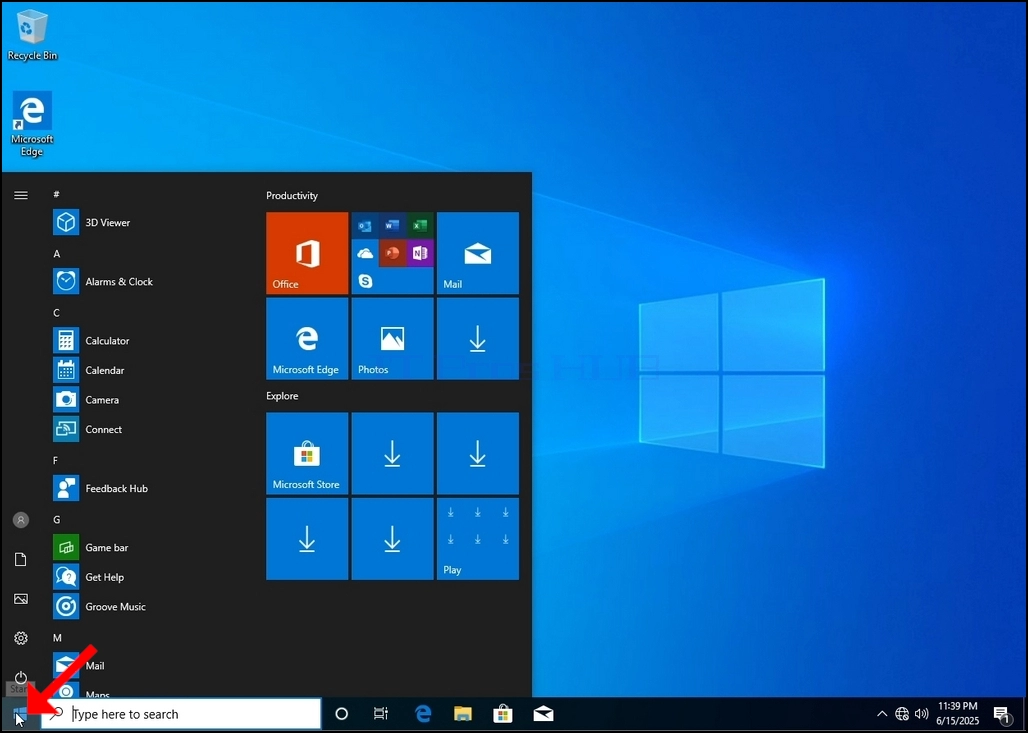1028x733 pixels.
Task: Open Pictures from Start sidebar
Action: 21,599
